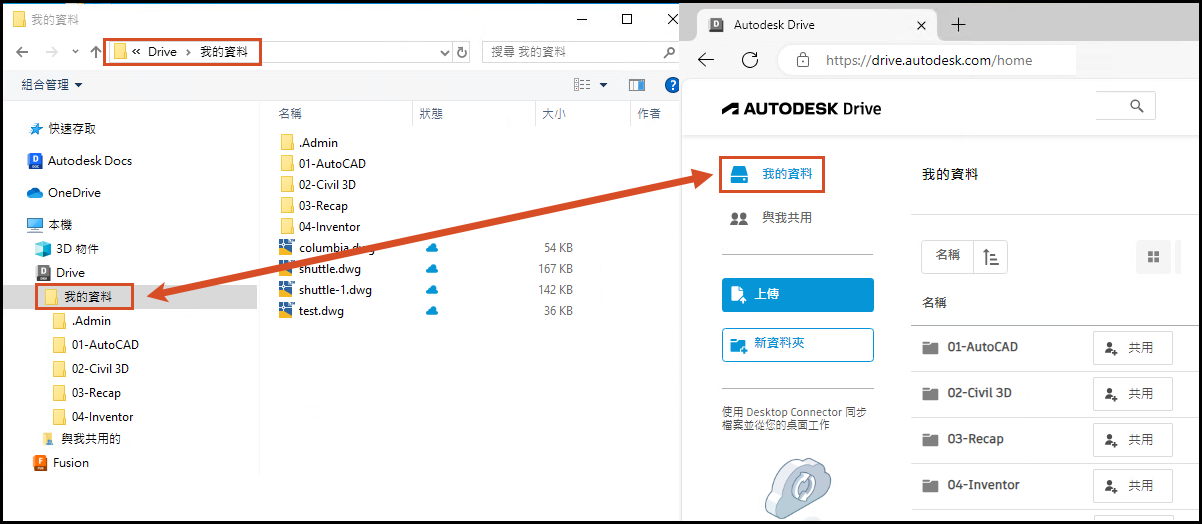The image size is (1202, 524).
Task: Open Explorer help question mark
Action: click(672, 85)
